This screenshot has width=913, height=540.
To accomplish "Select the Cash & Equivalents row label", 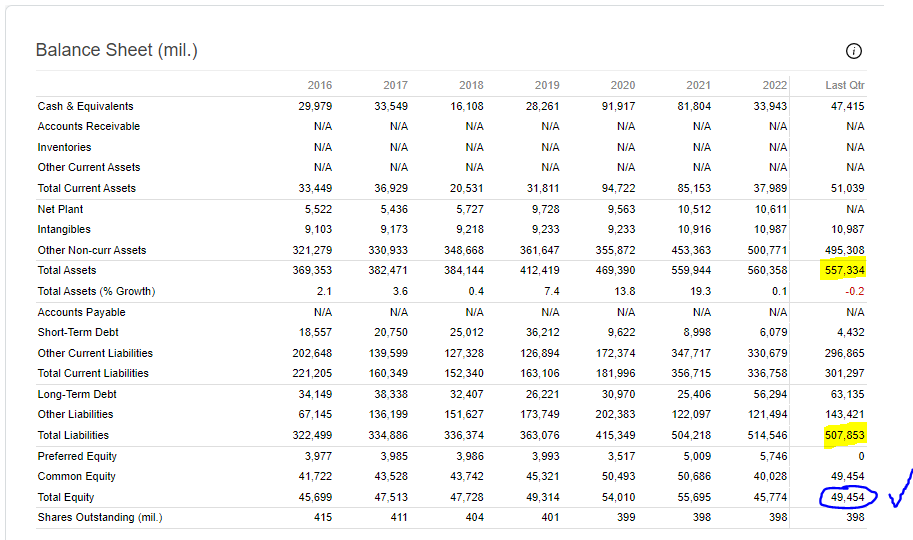I will pyautogui.click(x=86, y=106).
